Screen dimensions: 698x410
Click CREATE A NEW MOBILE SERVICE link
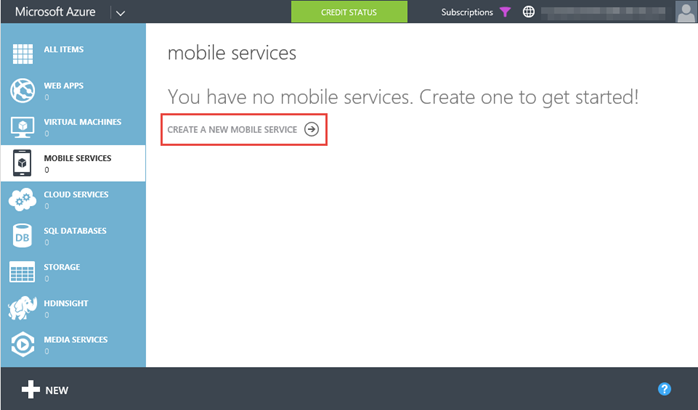coord(243,130)
